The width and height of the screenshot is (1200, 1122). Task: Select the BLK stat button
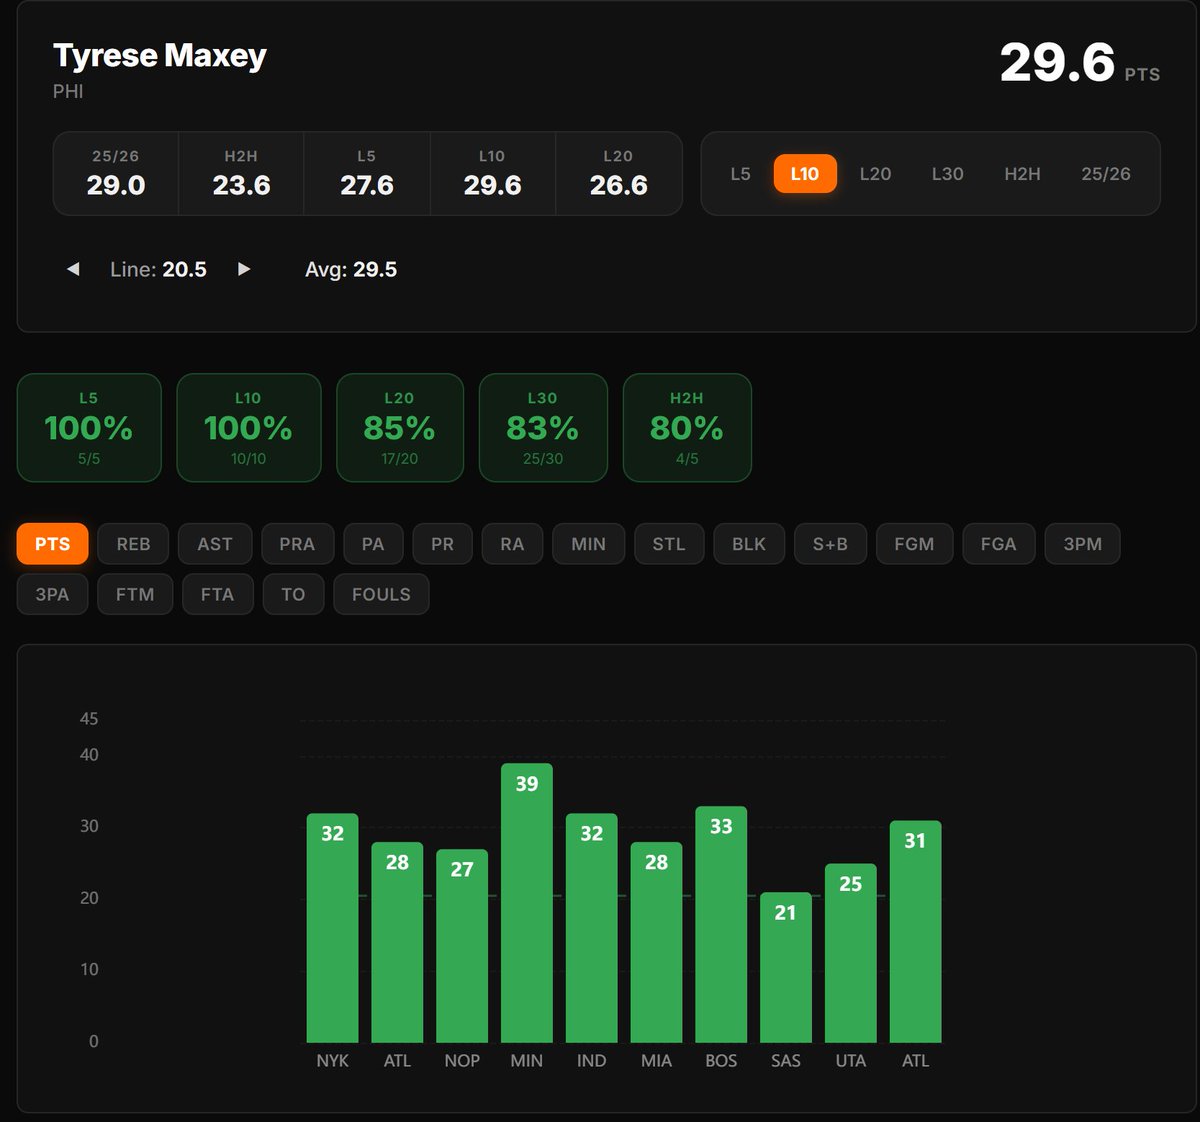point(749,544)
